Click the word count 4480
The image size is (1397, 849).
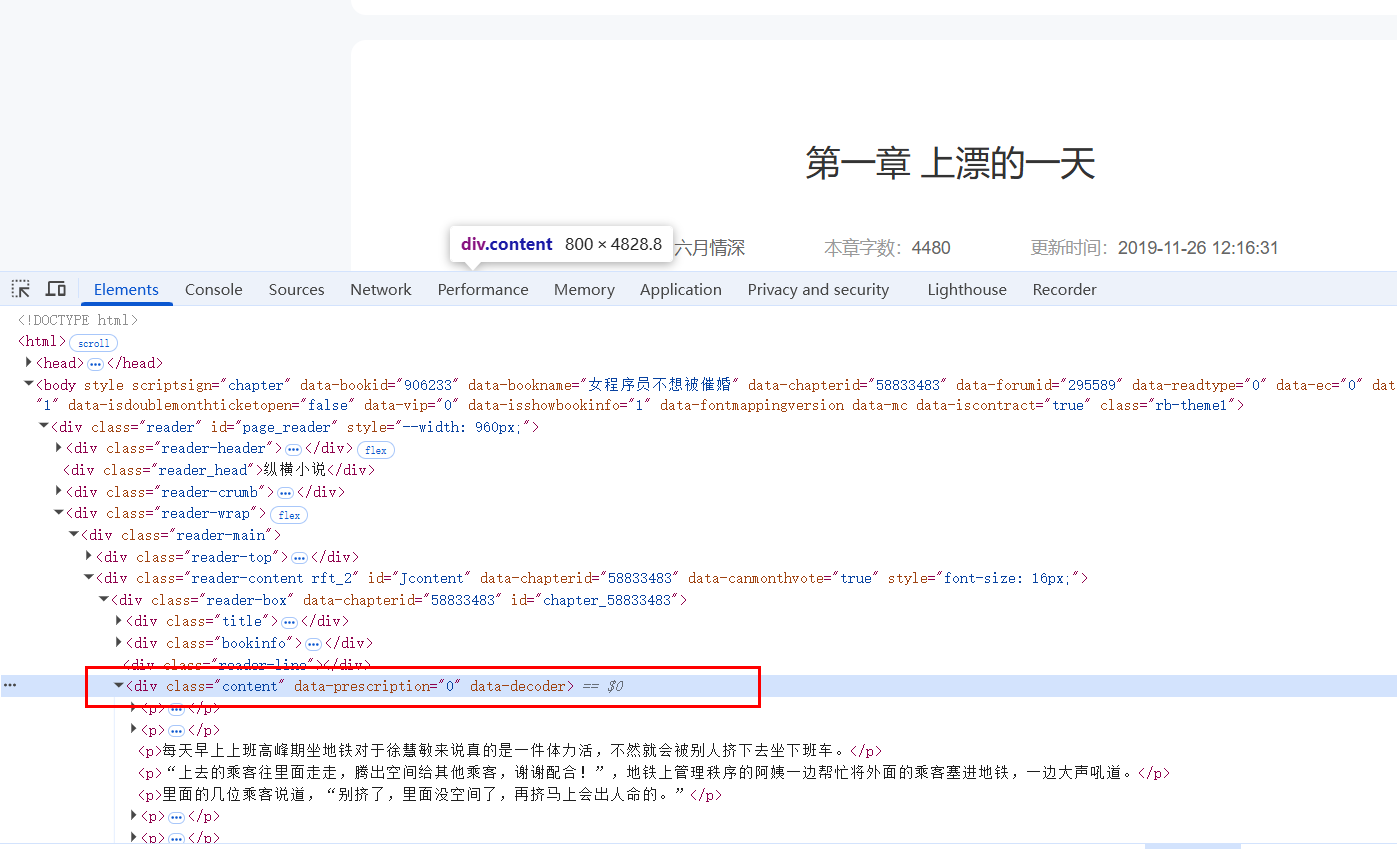[x=931, y=248]
